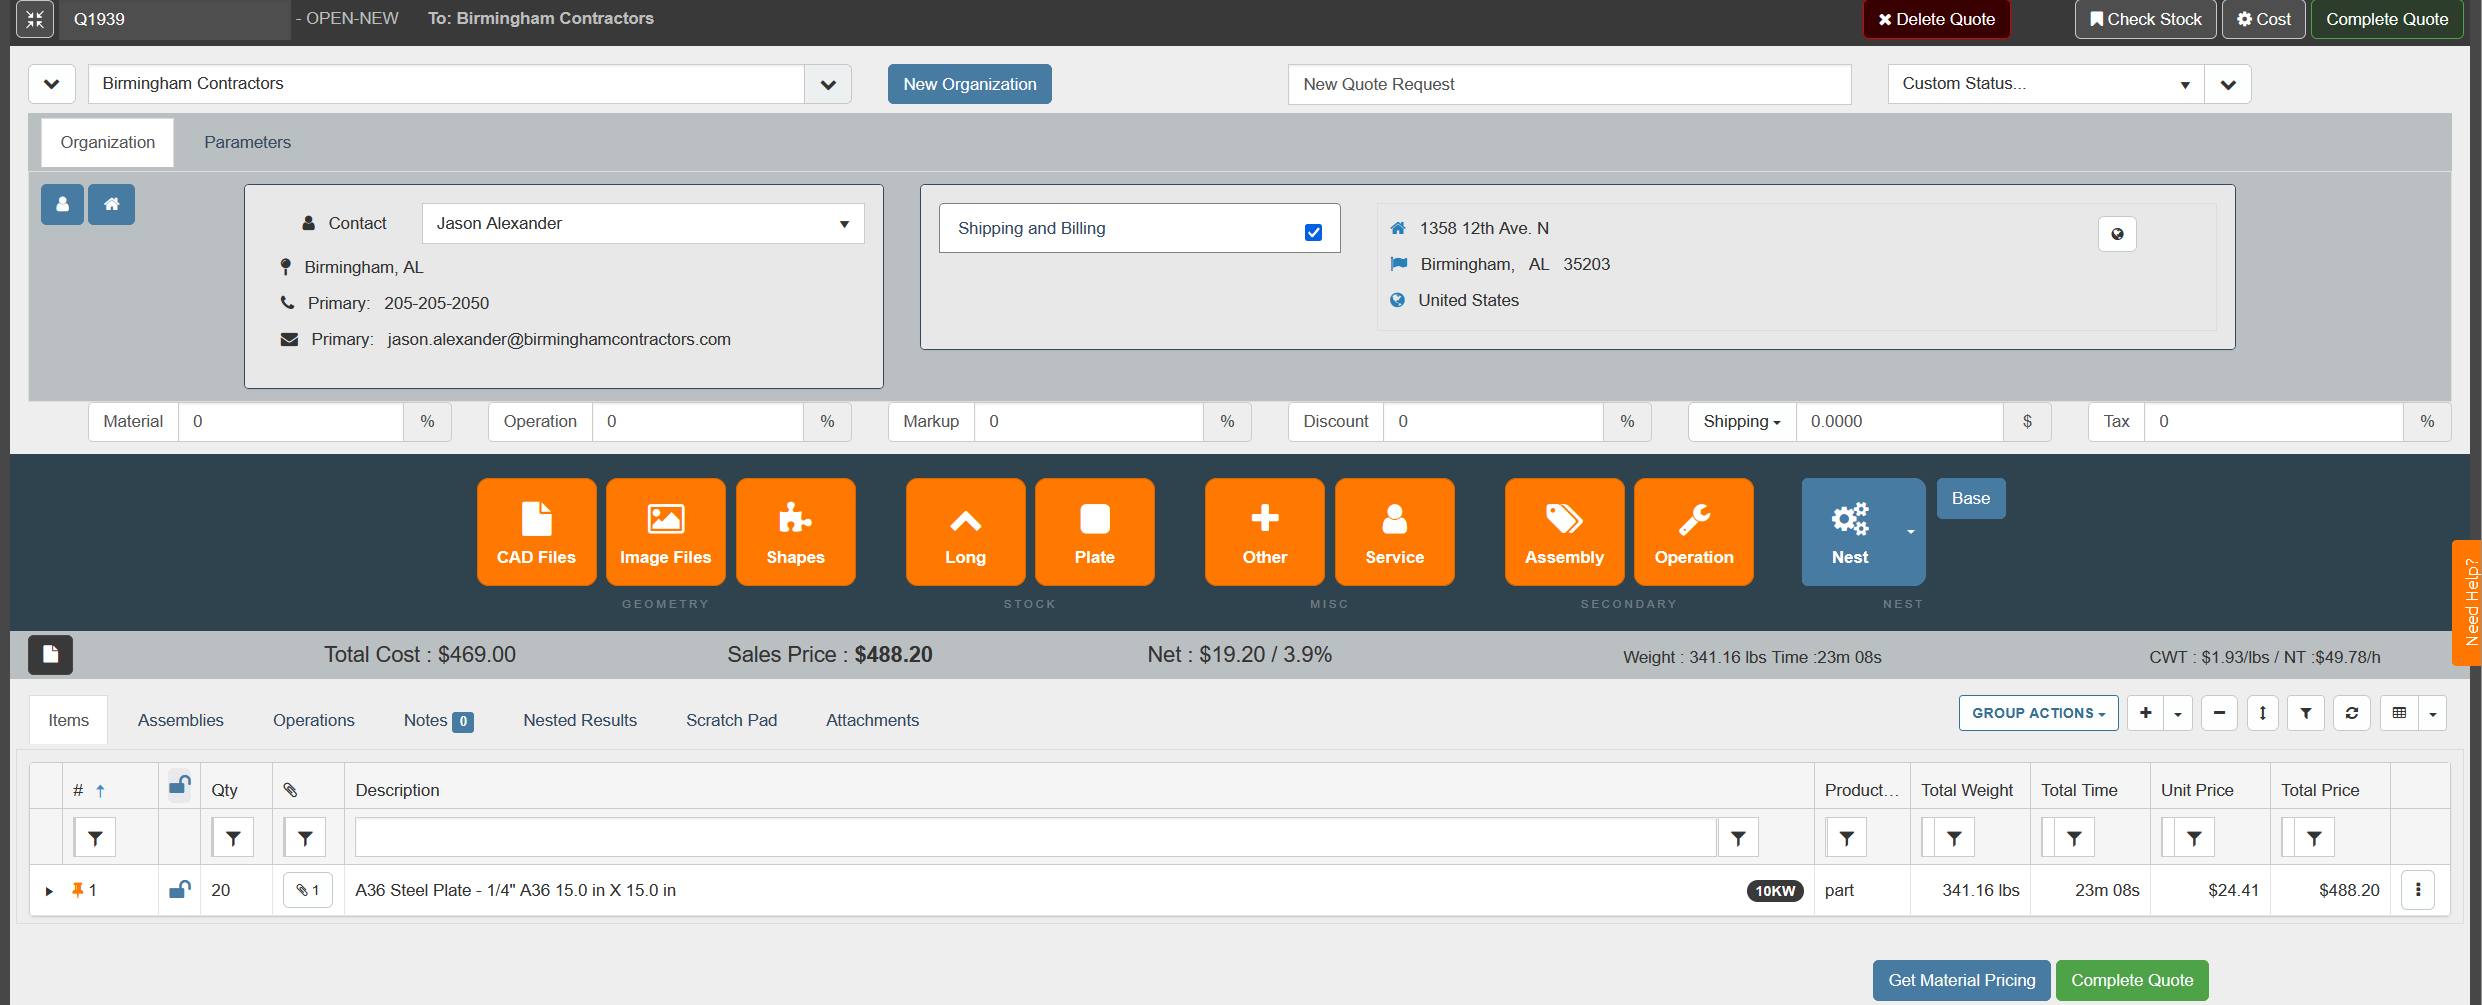The height and width of the screenshot is (1005, 2482).
Task: Switch to the Parameters tab
Action: pos(247,142)
